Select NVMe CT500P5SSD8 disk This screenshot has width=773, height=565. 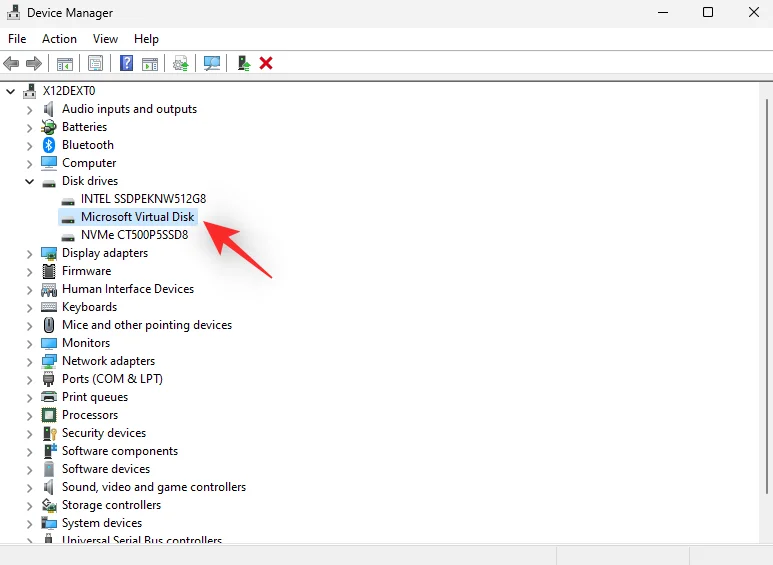[x=135, y=235]
